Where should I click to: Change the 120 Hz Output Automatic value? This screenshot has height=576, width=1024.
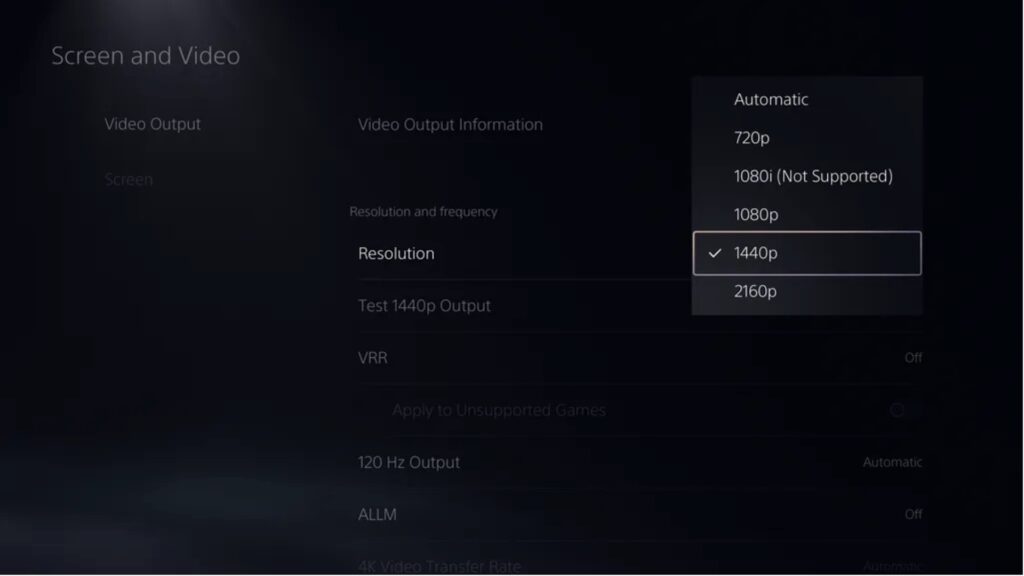[892, 462]
